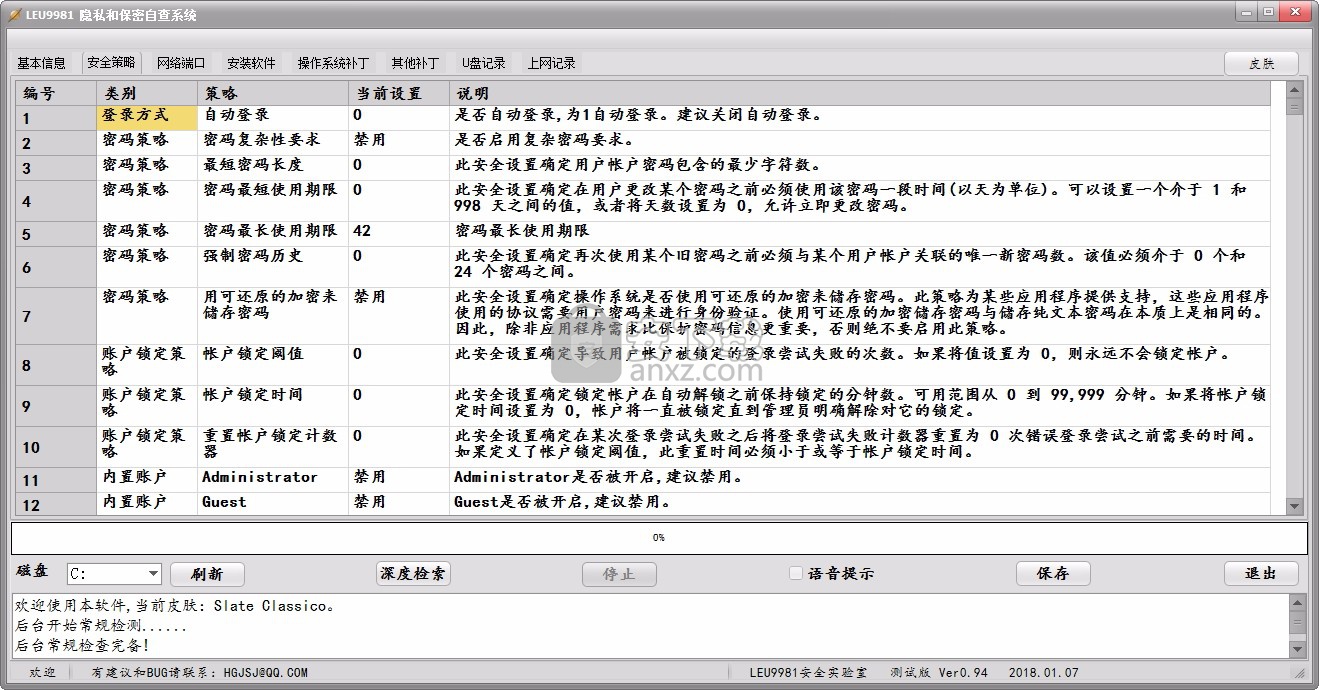
Task: Select the 强制密码历史 cell
Action: tap(273, 267)
